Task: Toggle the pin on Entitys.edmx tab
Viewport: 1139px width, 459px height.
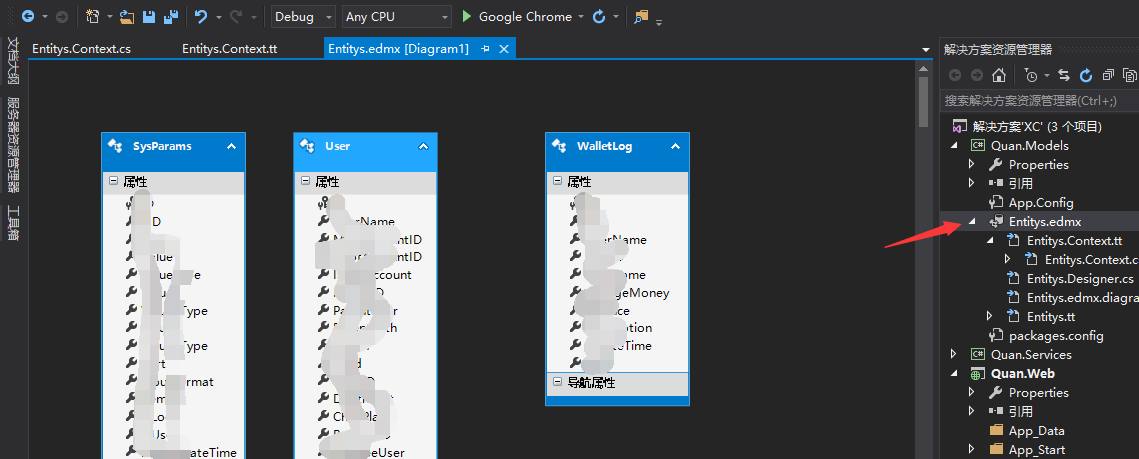Action: tap(485, 48)
